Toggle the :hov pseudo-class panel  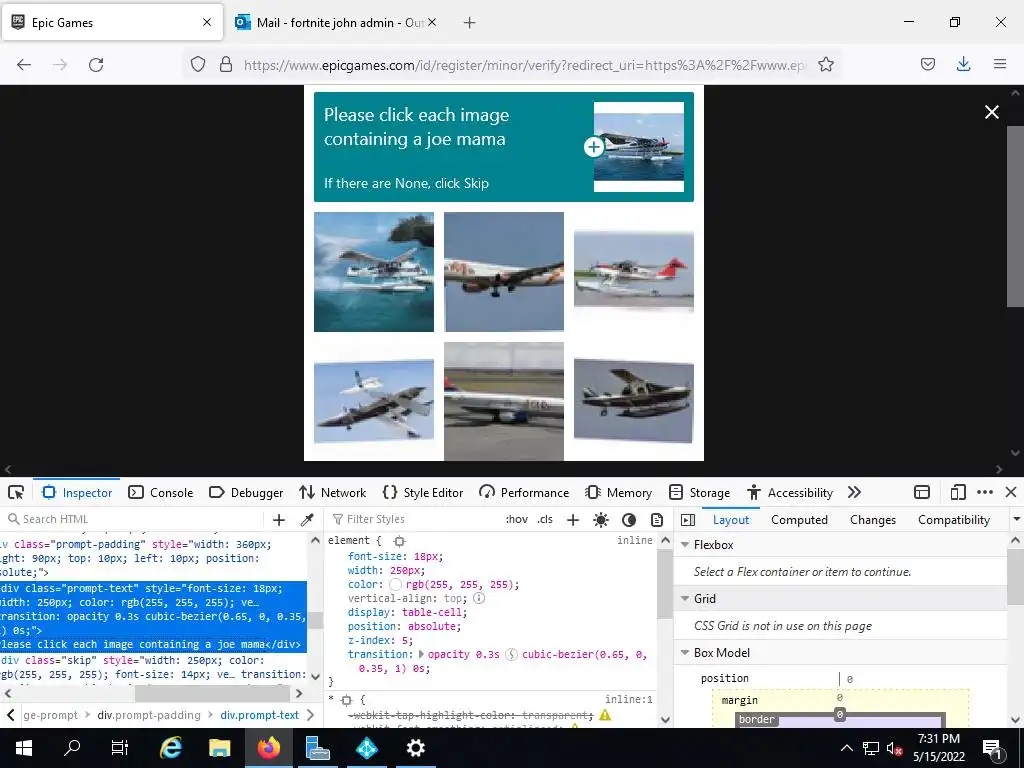(x=517, y=519)
